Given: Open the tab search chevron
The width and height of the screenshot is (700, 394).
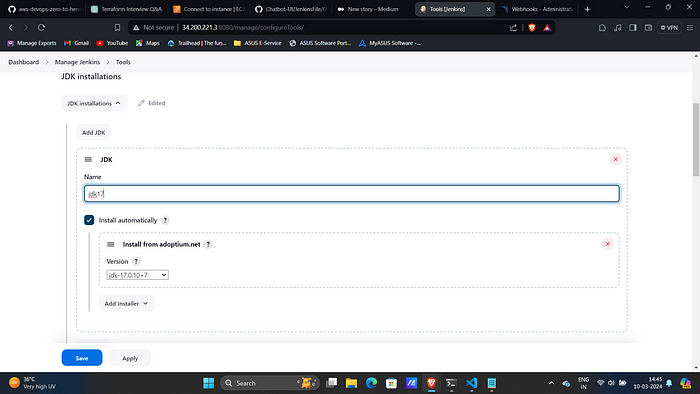Looking at the screenshot, I should (x=627, y=7).
